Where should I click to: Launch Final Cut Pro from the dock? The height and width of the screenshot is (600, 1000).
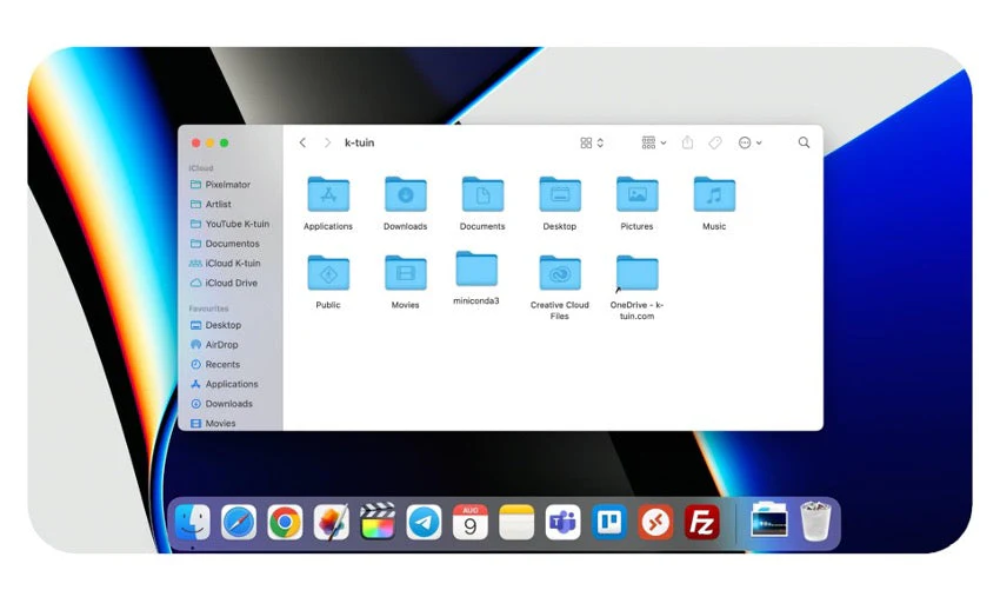(x=378, y=522)
